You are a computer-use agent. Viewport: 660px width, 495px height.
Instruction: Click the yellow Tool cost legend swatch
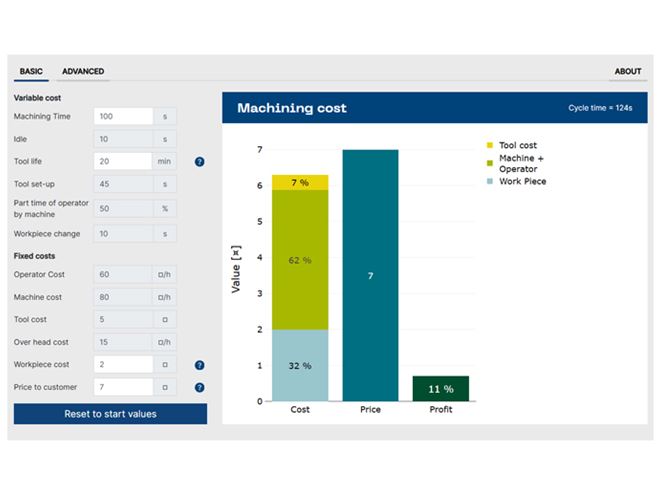pos(490,146)
